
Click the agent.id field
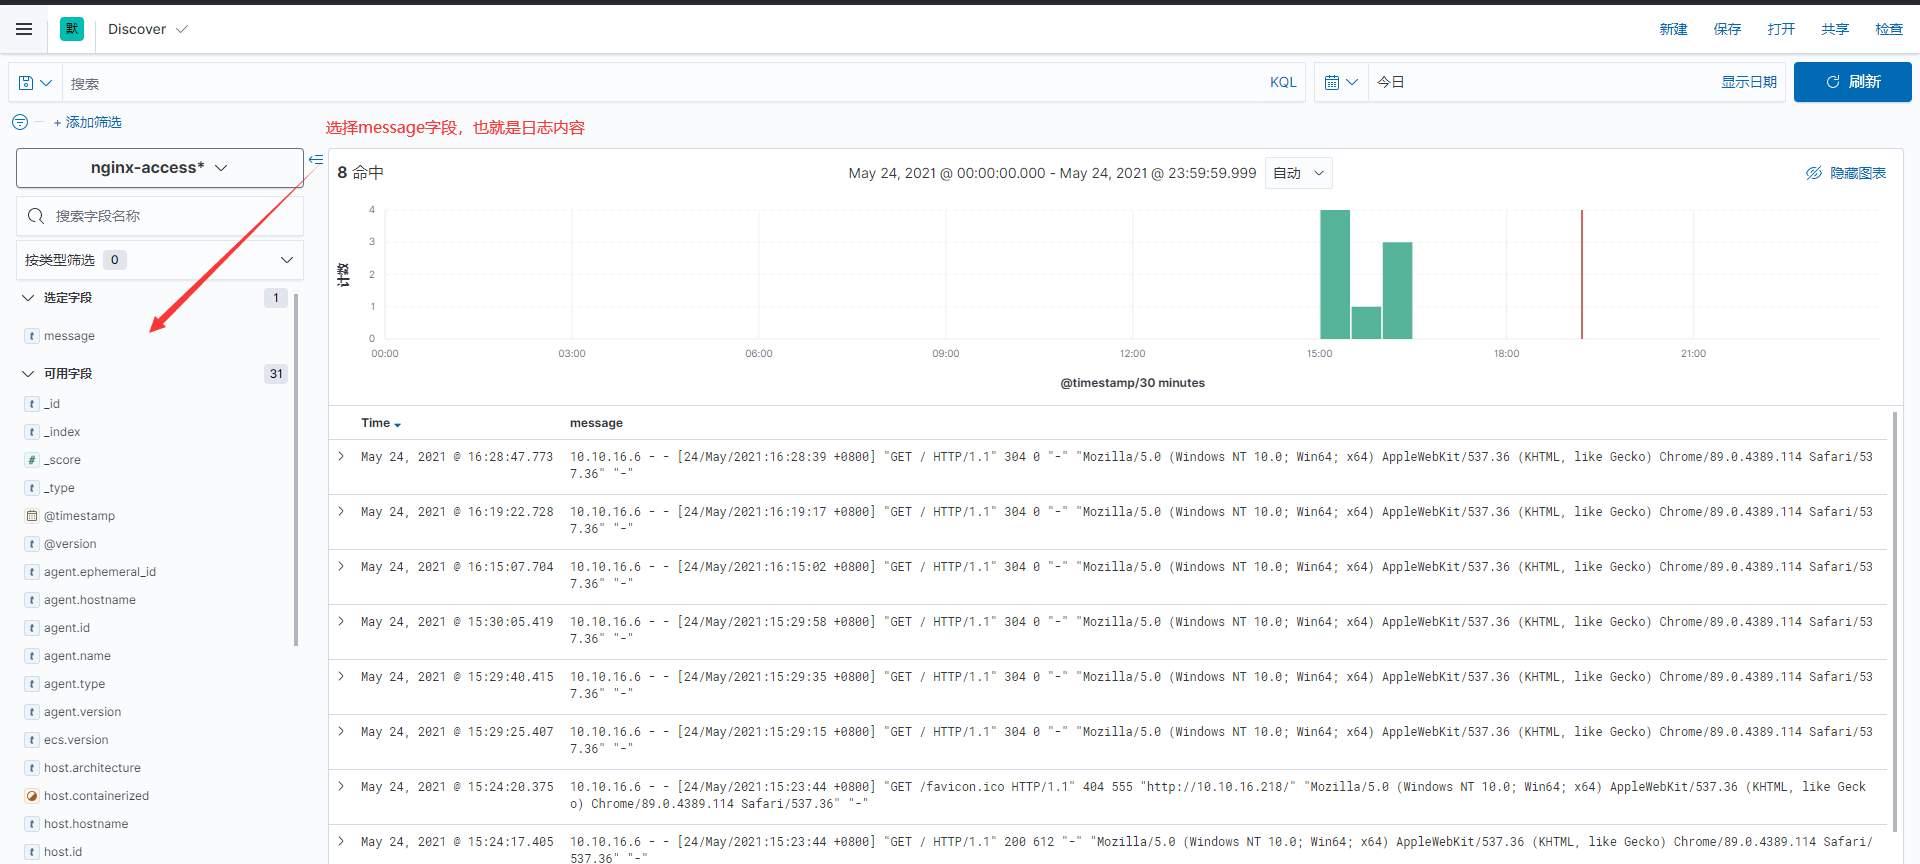click(x=67, y=628)
